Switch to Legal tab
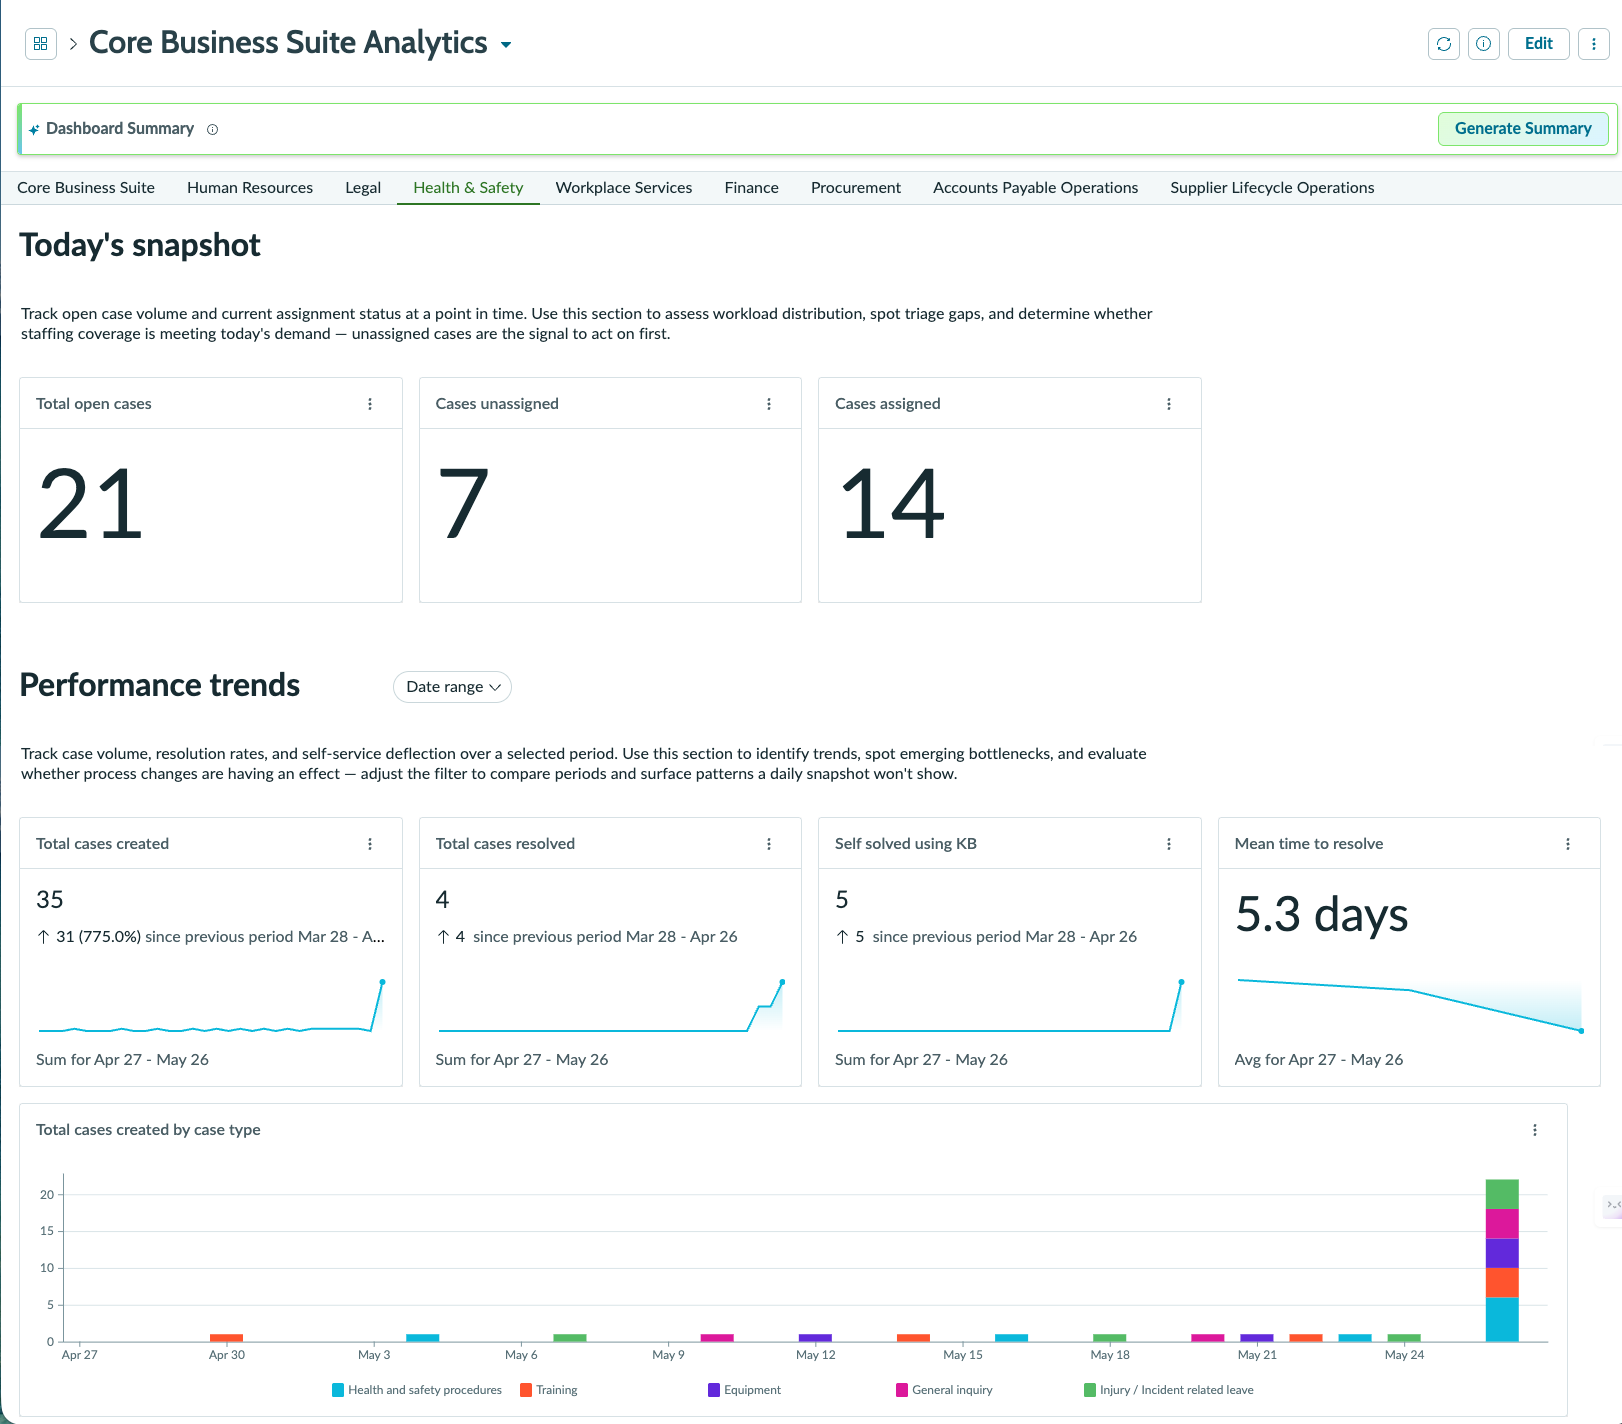Screen dimensions: 1622x1424 pyautogui.click(x=363, y=188)
